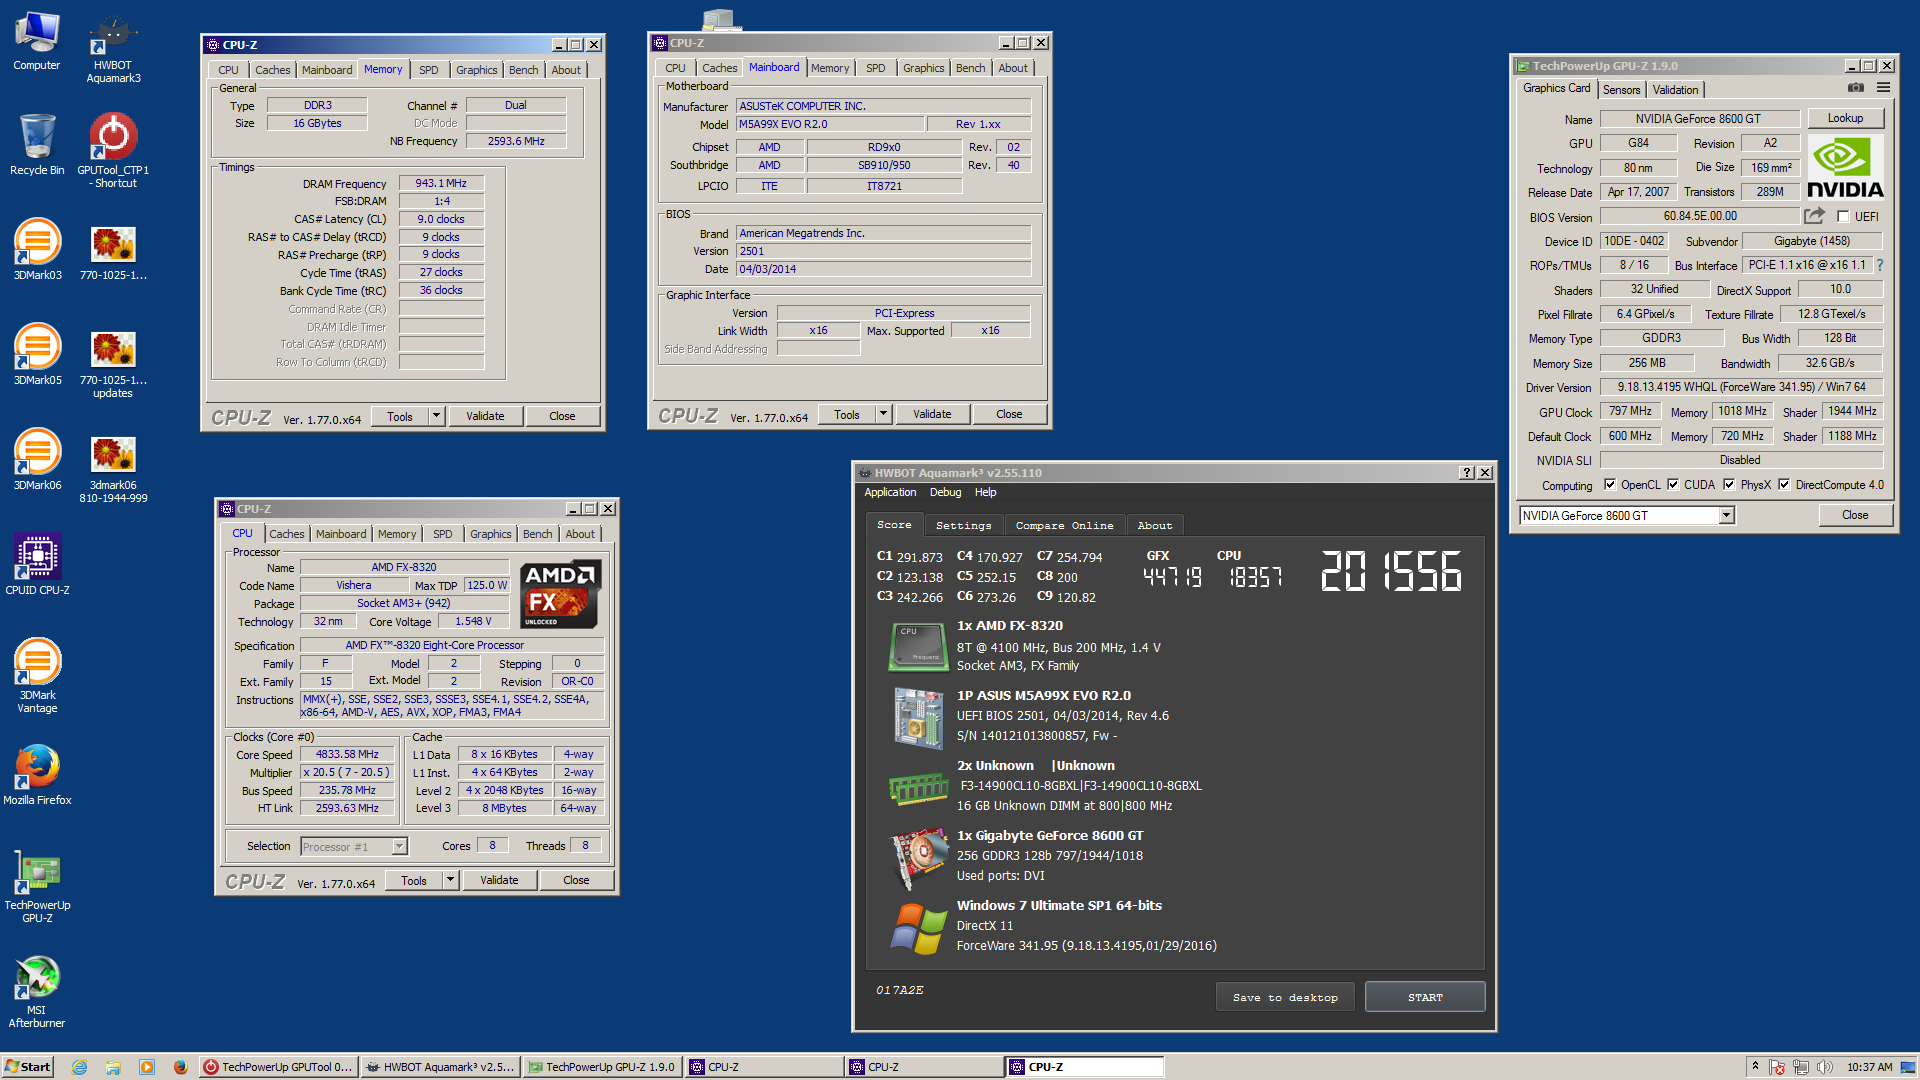
Task: Launch HWBOT Aquamark3 desktop shortcut
Action: pyautogui.click(x=113, y=48)
